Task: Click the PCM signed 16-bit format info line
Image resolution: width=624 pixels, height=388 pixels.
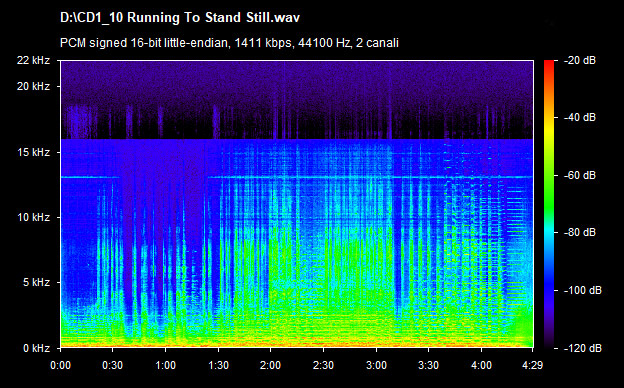Action: (229, 43)
